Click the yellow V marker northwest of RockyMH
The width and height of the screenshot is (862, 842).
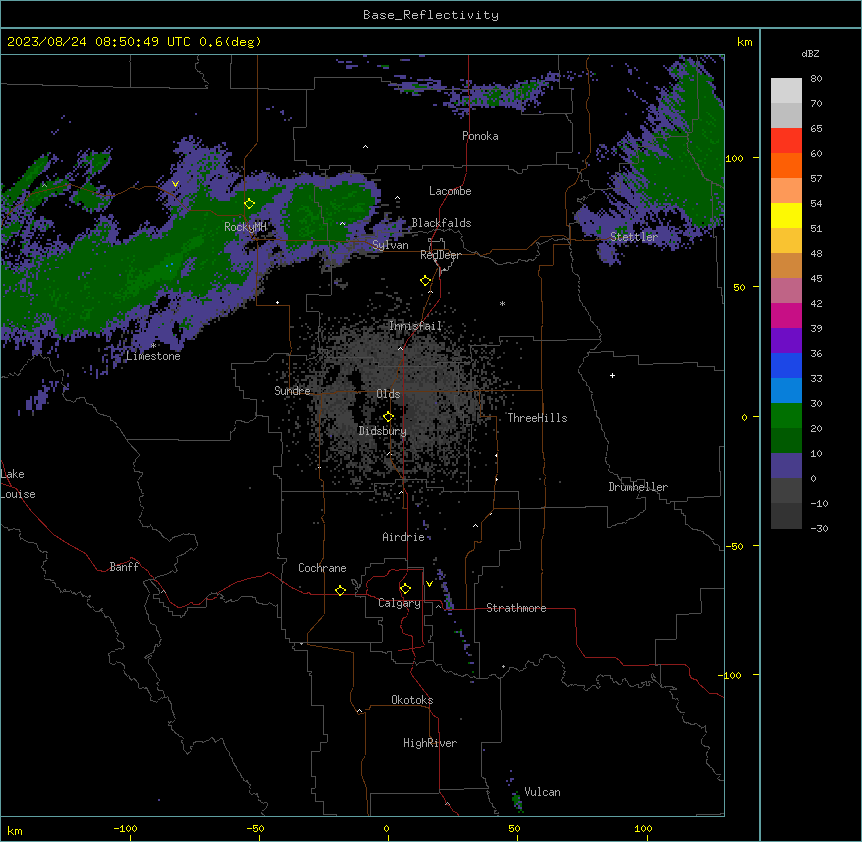pyautogui.click(x=175, y=184)
